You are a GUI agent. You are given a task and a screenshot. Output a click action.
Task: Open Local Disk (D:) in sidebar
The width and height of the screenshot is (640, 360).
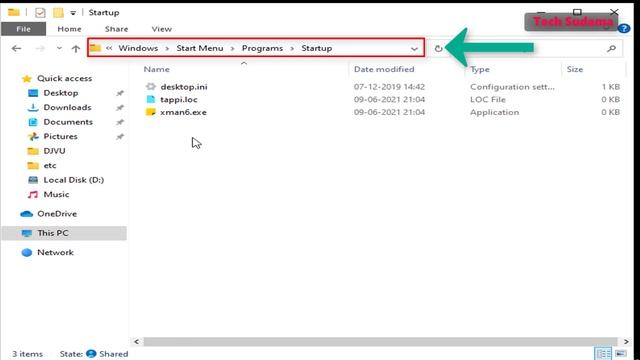pos(74,180)
